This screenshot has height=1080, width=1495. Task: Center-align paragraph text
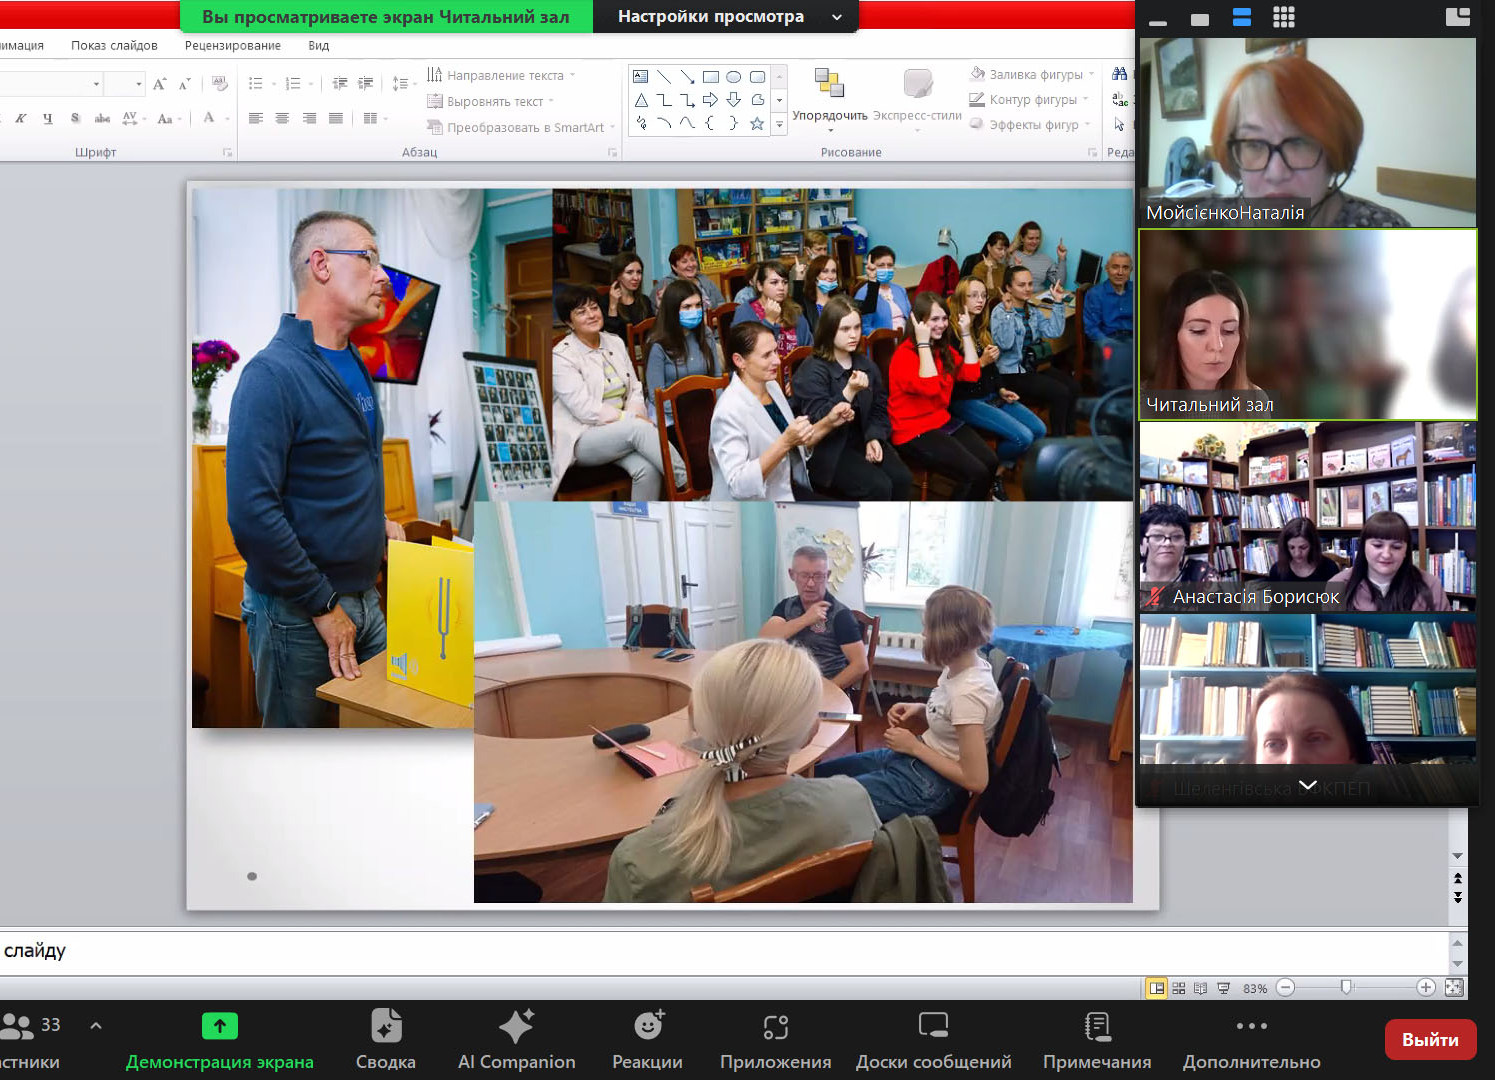[x=282, y=118]
